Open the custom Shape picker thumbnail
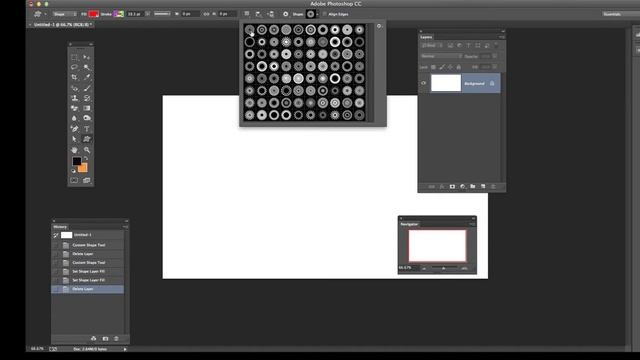The width and height of the screenshot is (640, 360). coord(311,14)
